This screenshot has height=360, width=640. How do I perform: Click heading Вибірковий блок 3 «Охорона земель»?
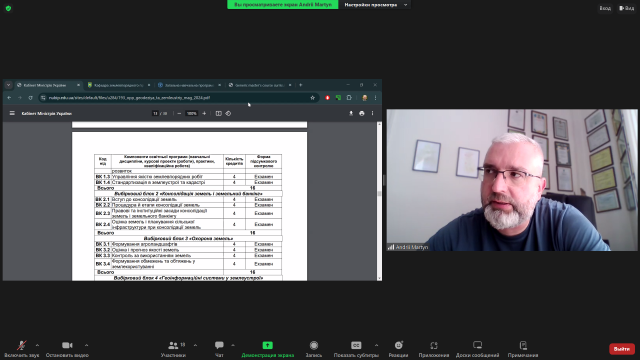pos(188,238)
